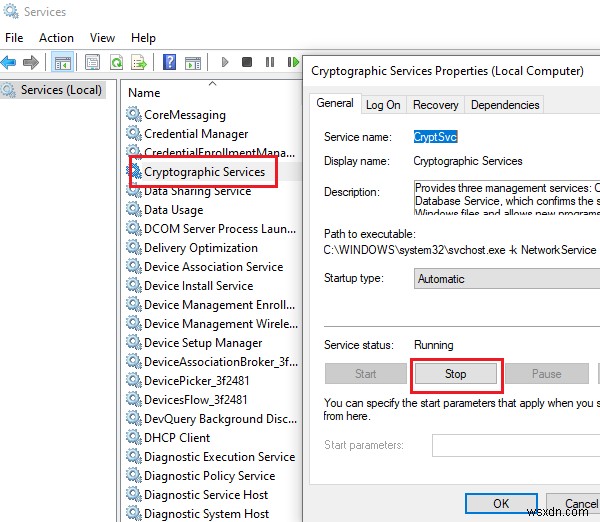This screenshot has width=600, height=522.
Task: Click the gear icon beside Diagnostic Policy Service
Action: [134, 475]
